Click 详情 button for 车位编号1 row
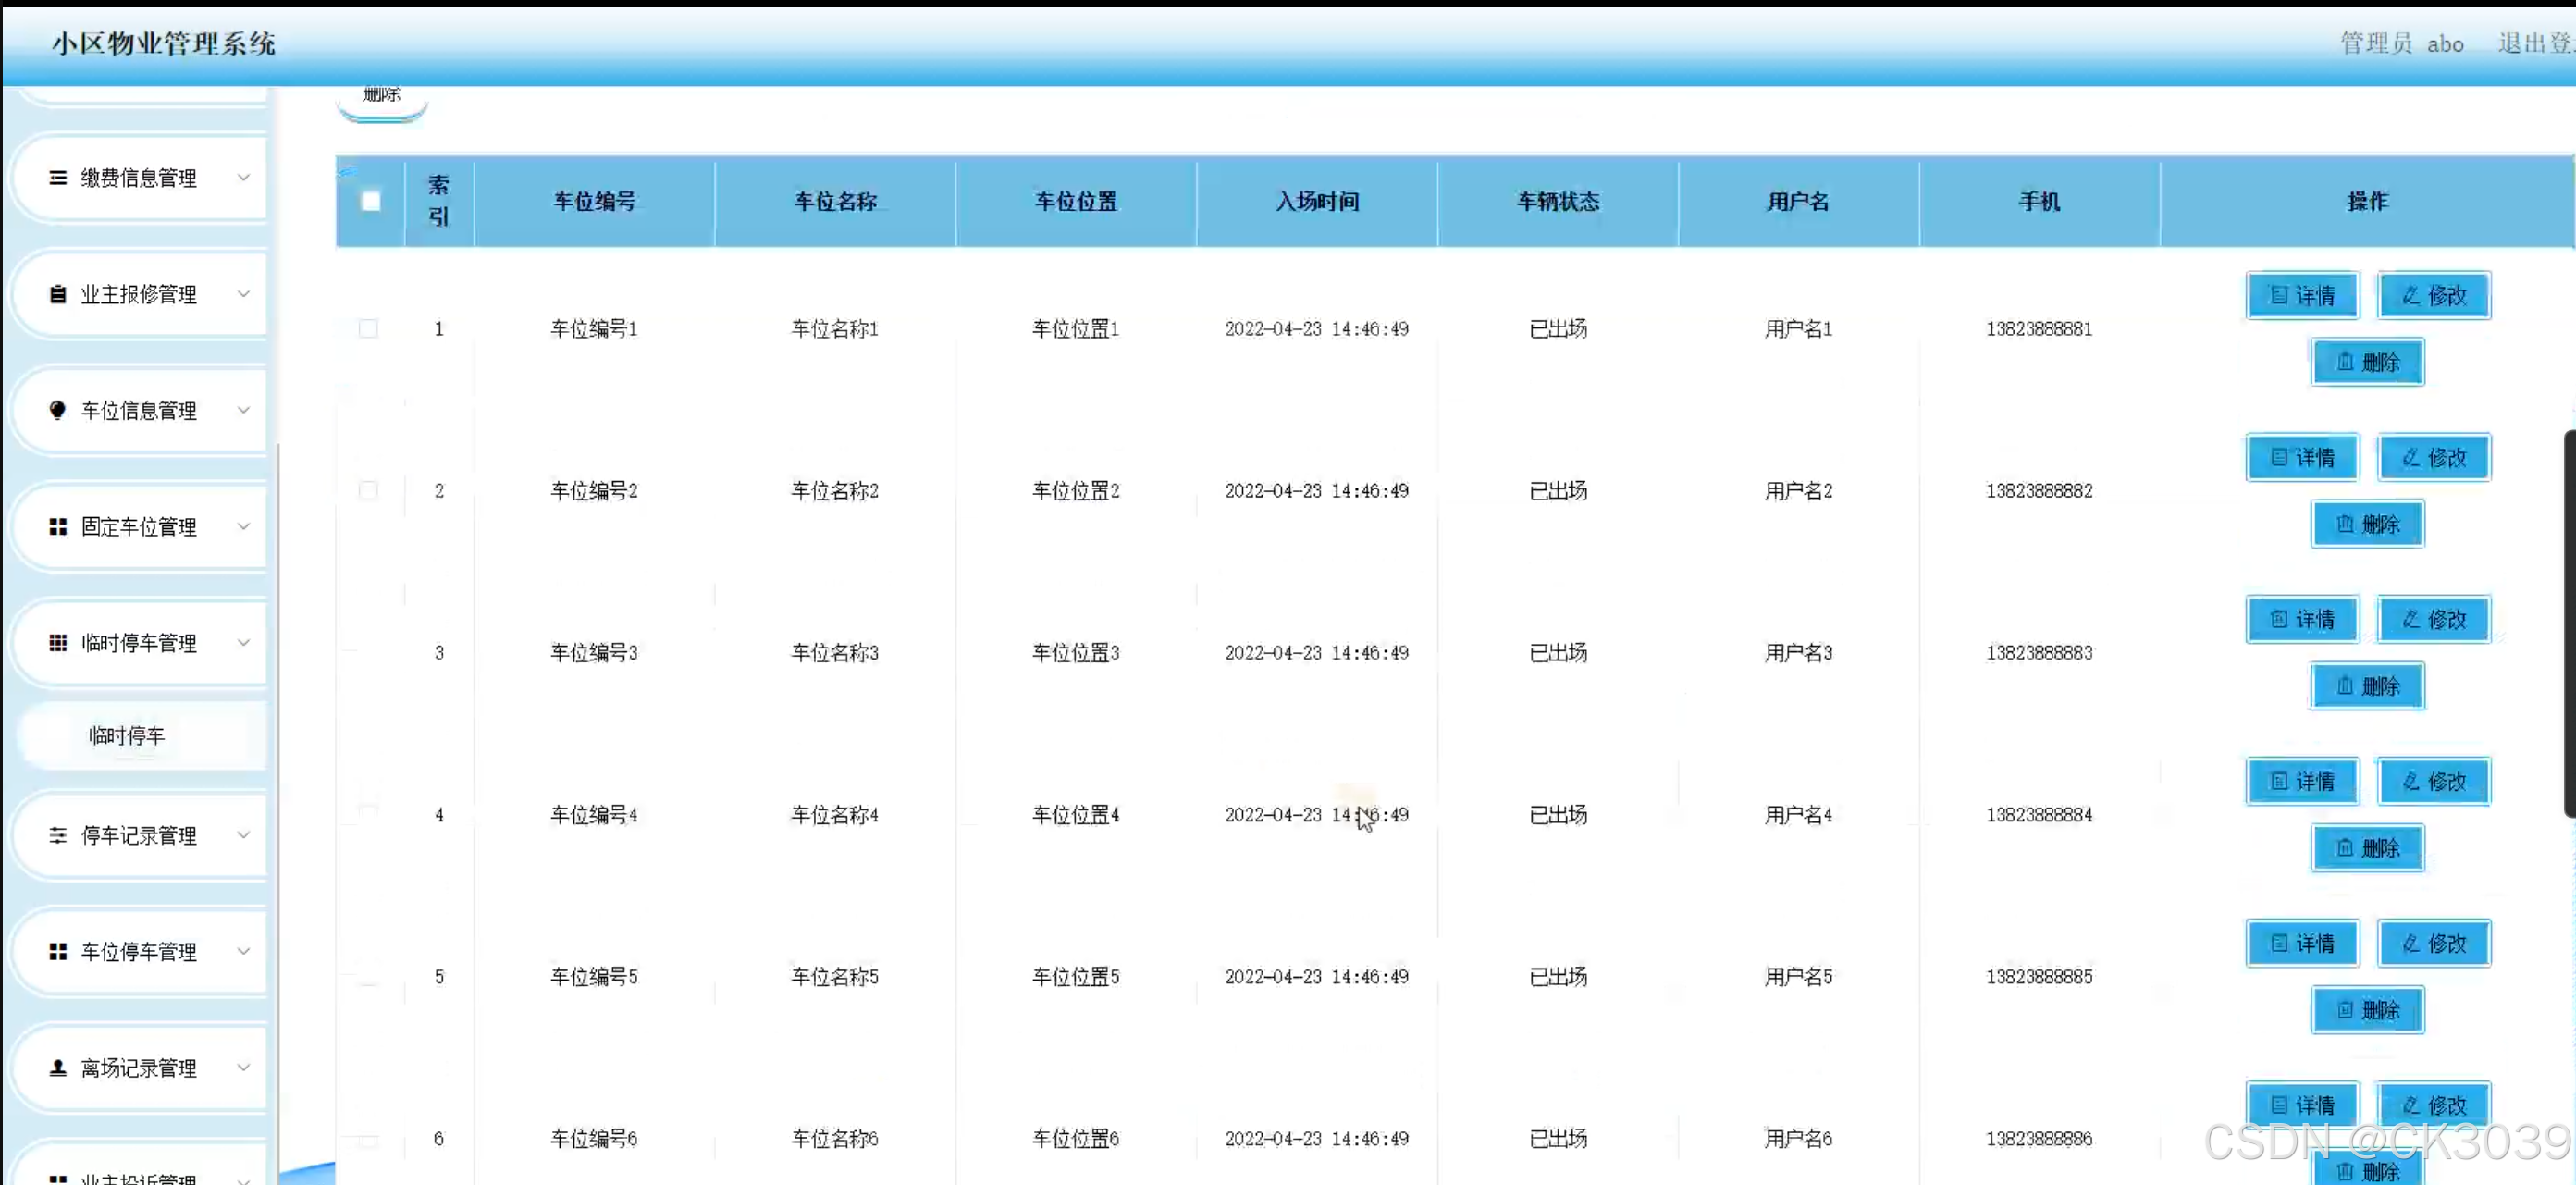2576x1185 pixels. click(2302, 296)
